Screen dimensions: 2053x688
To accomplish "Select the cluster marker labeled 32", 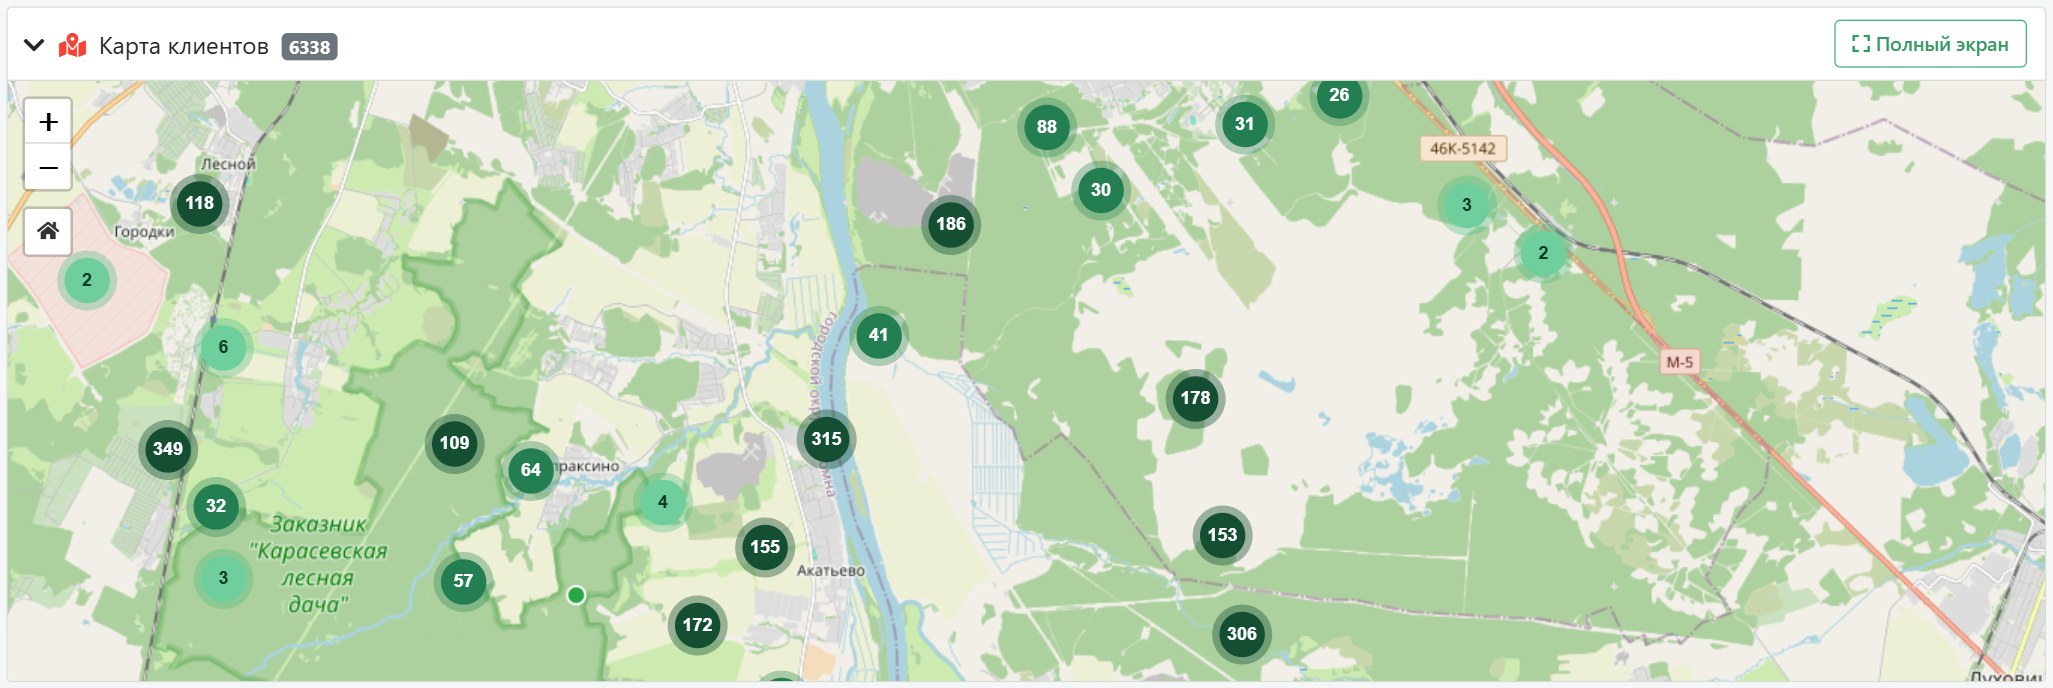I will pyautogui.click(x=216, y=506).
